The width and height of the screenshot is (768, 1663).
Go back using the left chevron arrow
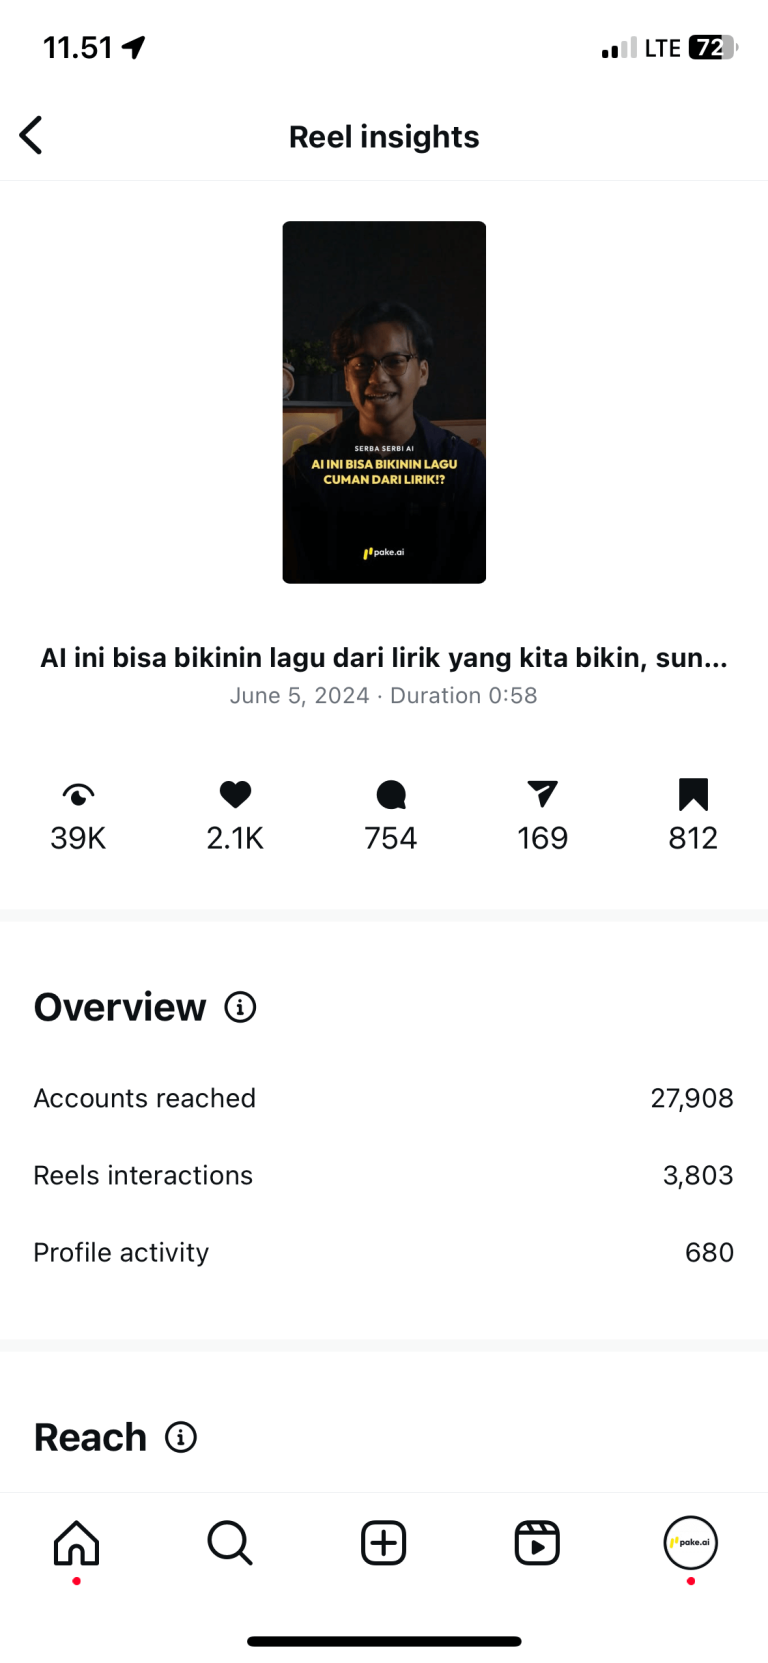pyautogui.click(x=31, y=135)
